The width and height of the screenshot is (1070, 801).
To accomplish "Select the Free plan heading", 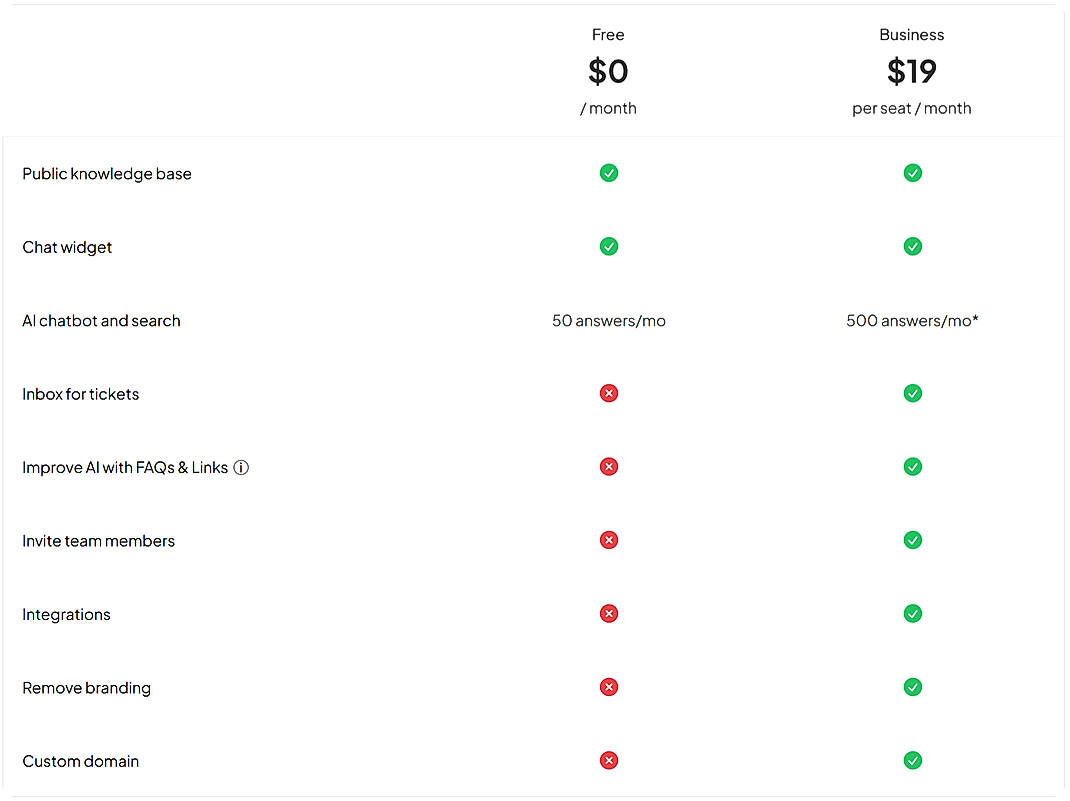I will [608, 35].
